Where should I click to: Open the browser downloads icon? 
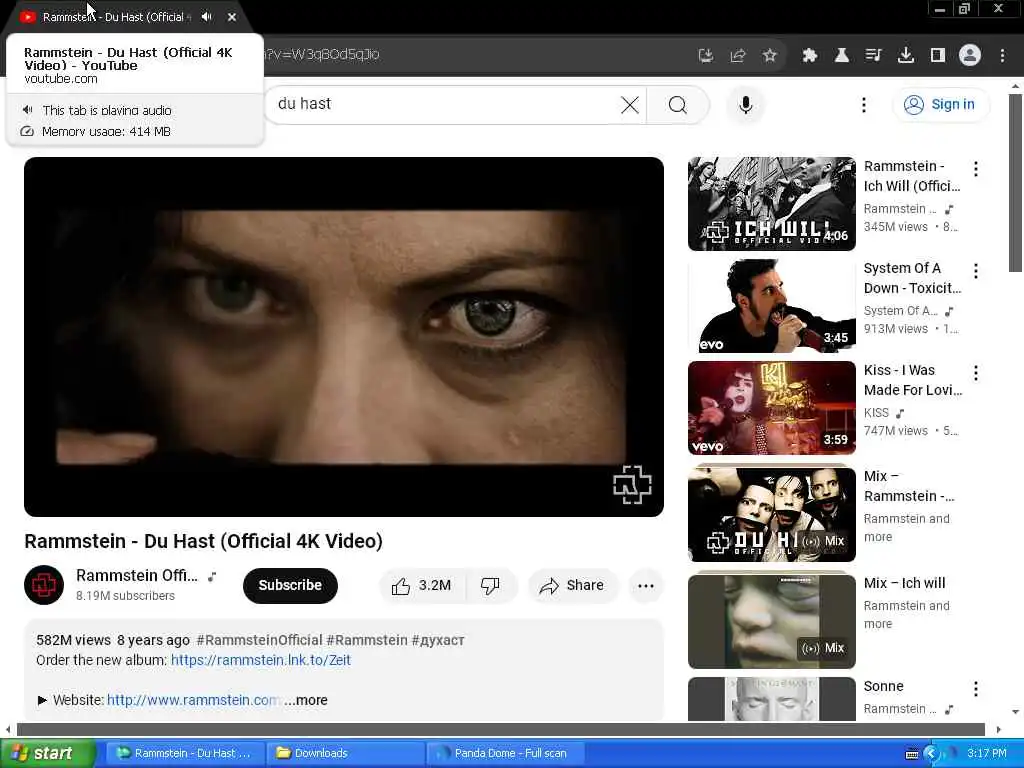click(x=906, y=56)
